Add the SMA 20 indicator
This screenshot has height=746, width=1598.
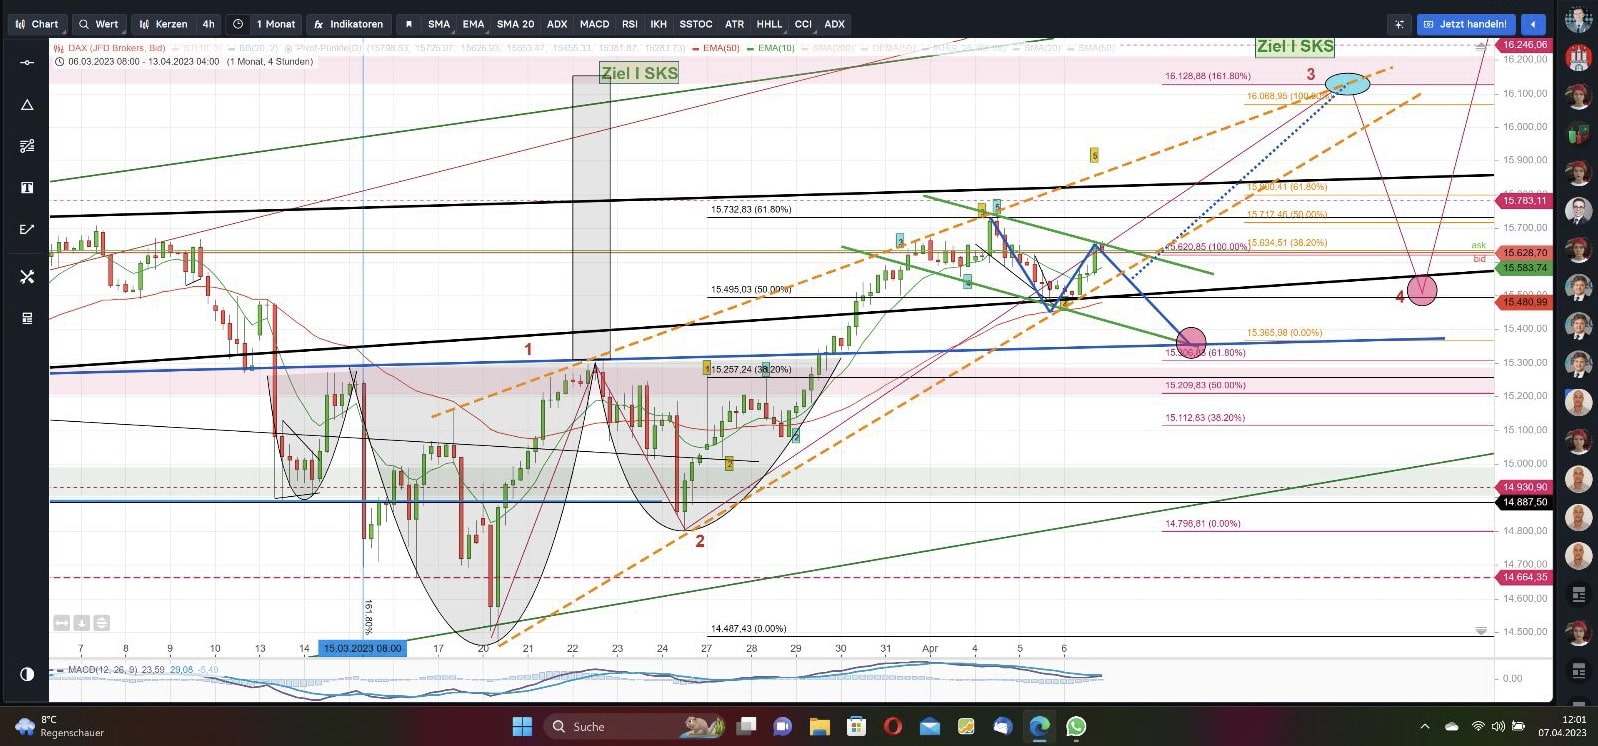(x=515, y=24)
